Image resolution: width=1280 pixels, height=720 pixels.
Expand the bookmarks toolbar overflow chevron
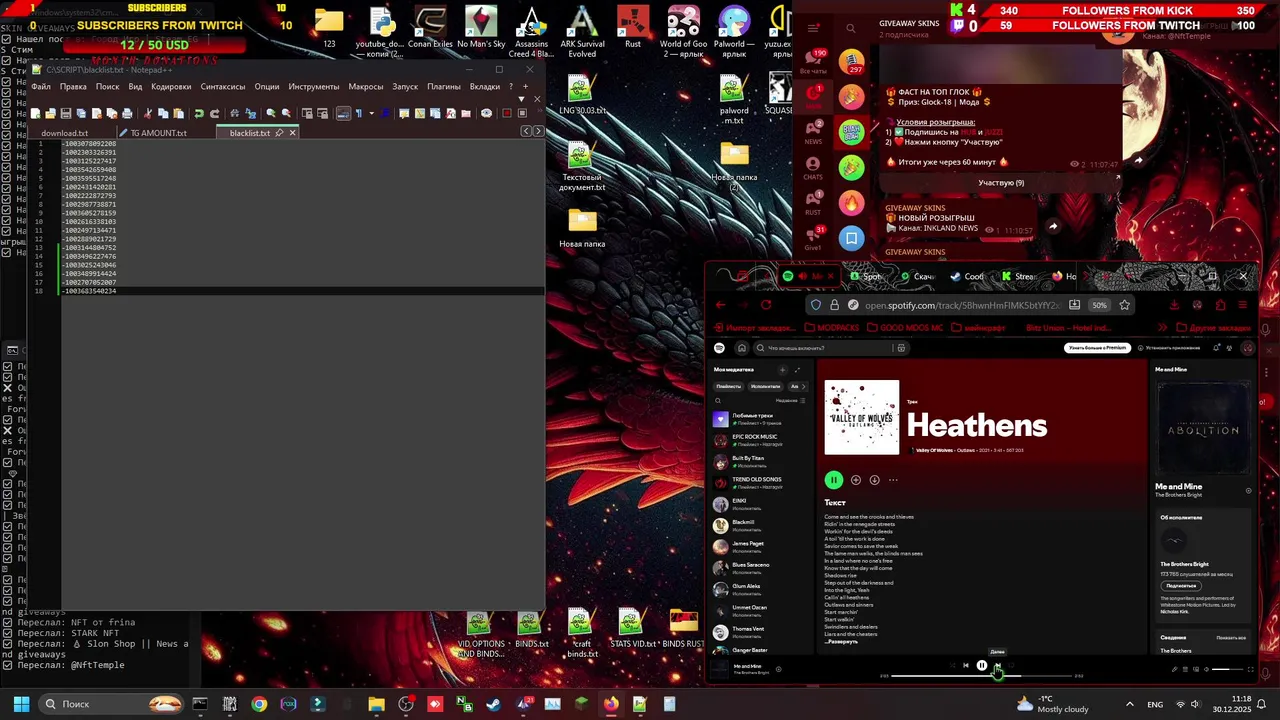(1162, 327)
